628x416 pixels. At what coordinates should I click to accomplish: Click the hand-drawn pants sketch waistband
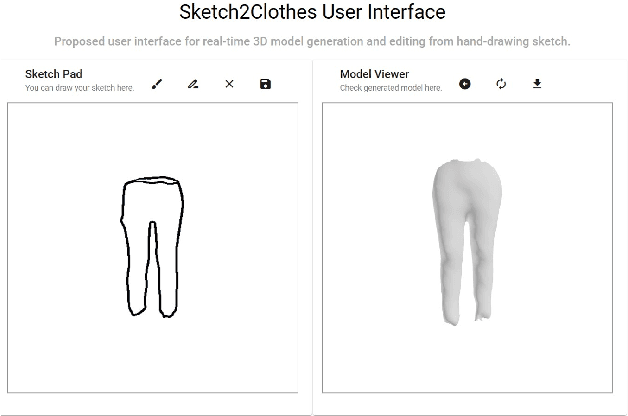[x=152, y=182]
